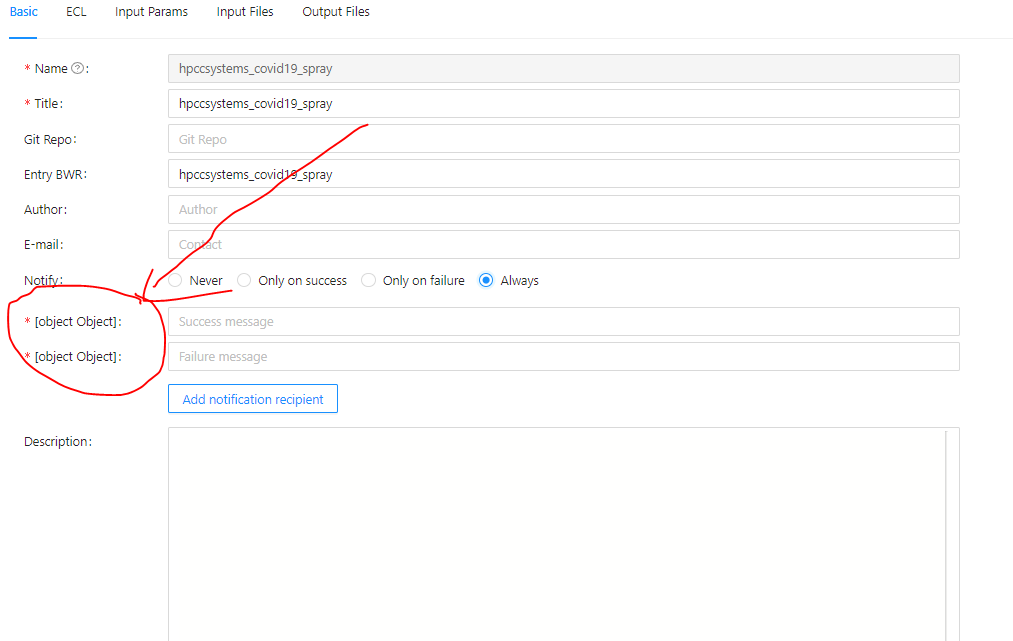The width and height of the screenshot is (1013, 641).
Task: Click the Git Repo input field
Action: pos(563,138)
